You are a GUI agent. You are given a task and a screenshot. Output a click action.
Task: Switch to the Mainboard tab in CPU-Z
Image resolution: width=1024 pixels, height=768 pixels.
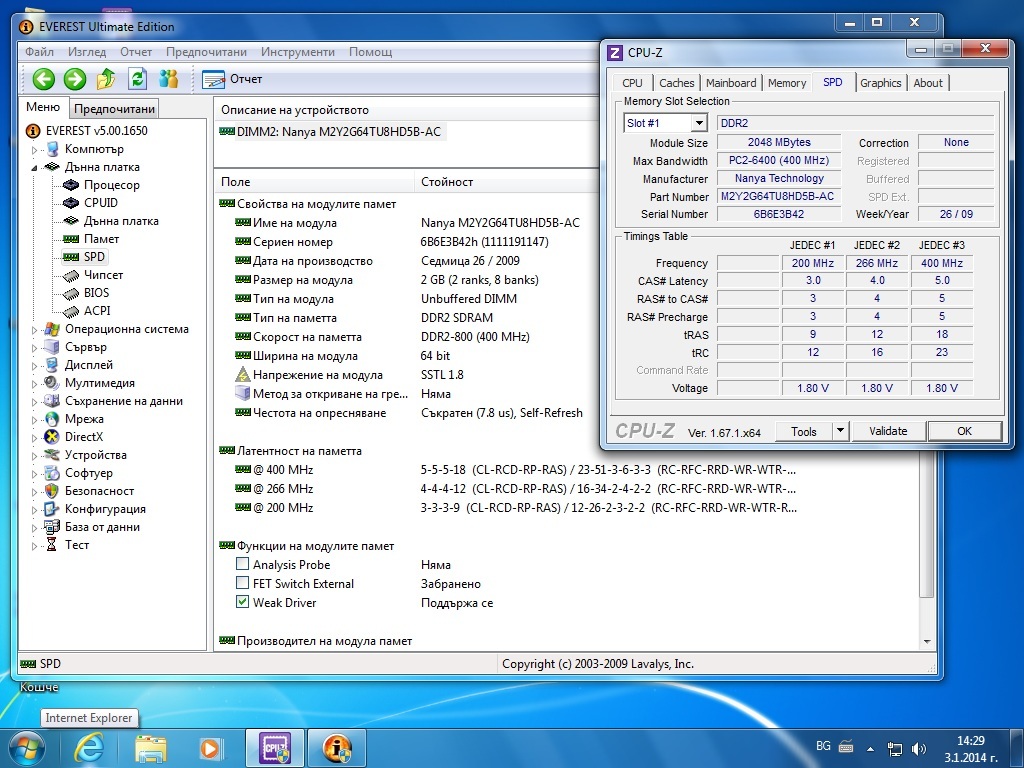coord(731,83)
